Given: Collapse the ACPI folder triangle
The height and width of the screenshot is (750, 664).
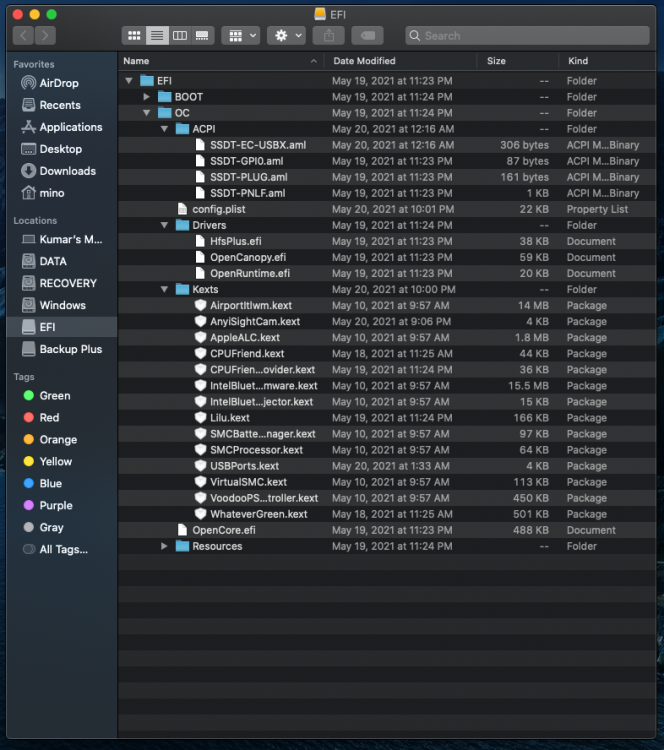Looking at the screenshot, I should coord(164,129).
